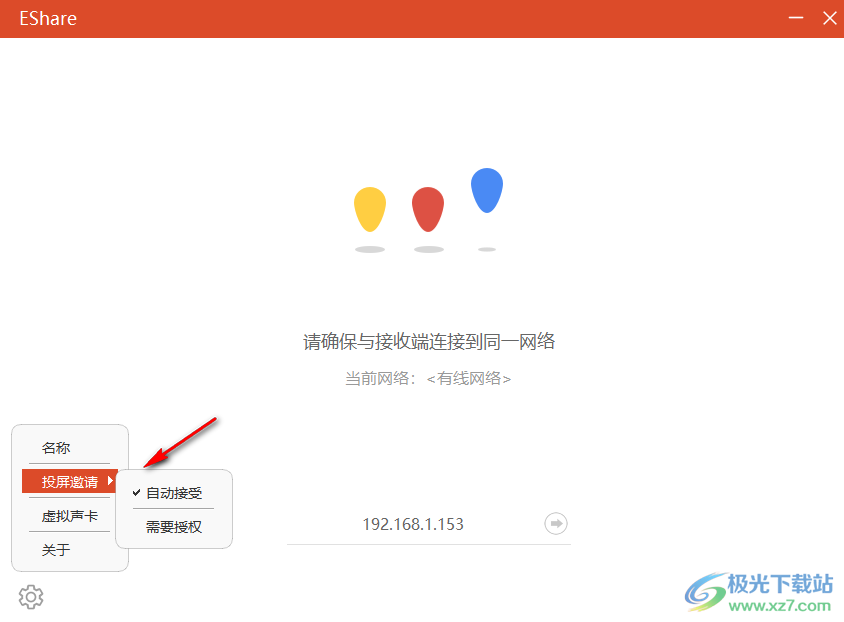Choose 投屏邀请 in the menu
The image size is (844, 622).
69,480
